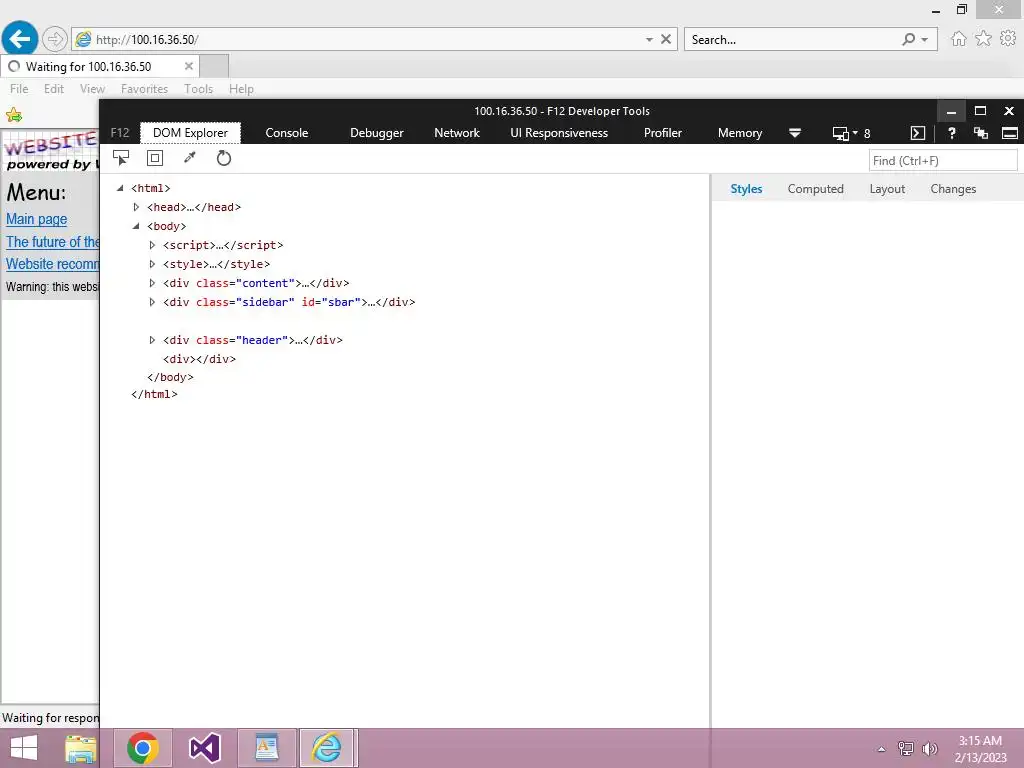Click the unpin developer tools icon
This screenshot has width=1024, height=768.
click(980, 133)
